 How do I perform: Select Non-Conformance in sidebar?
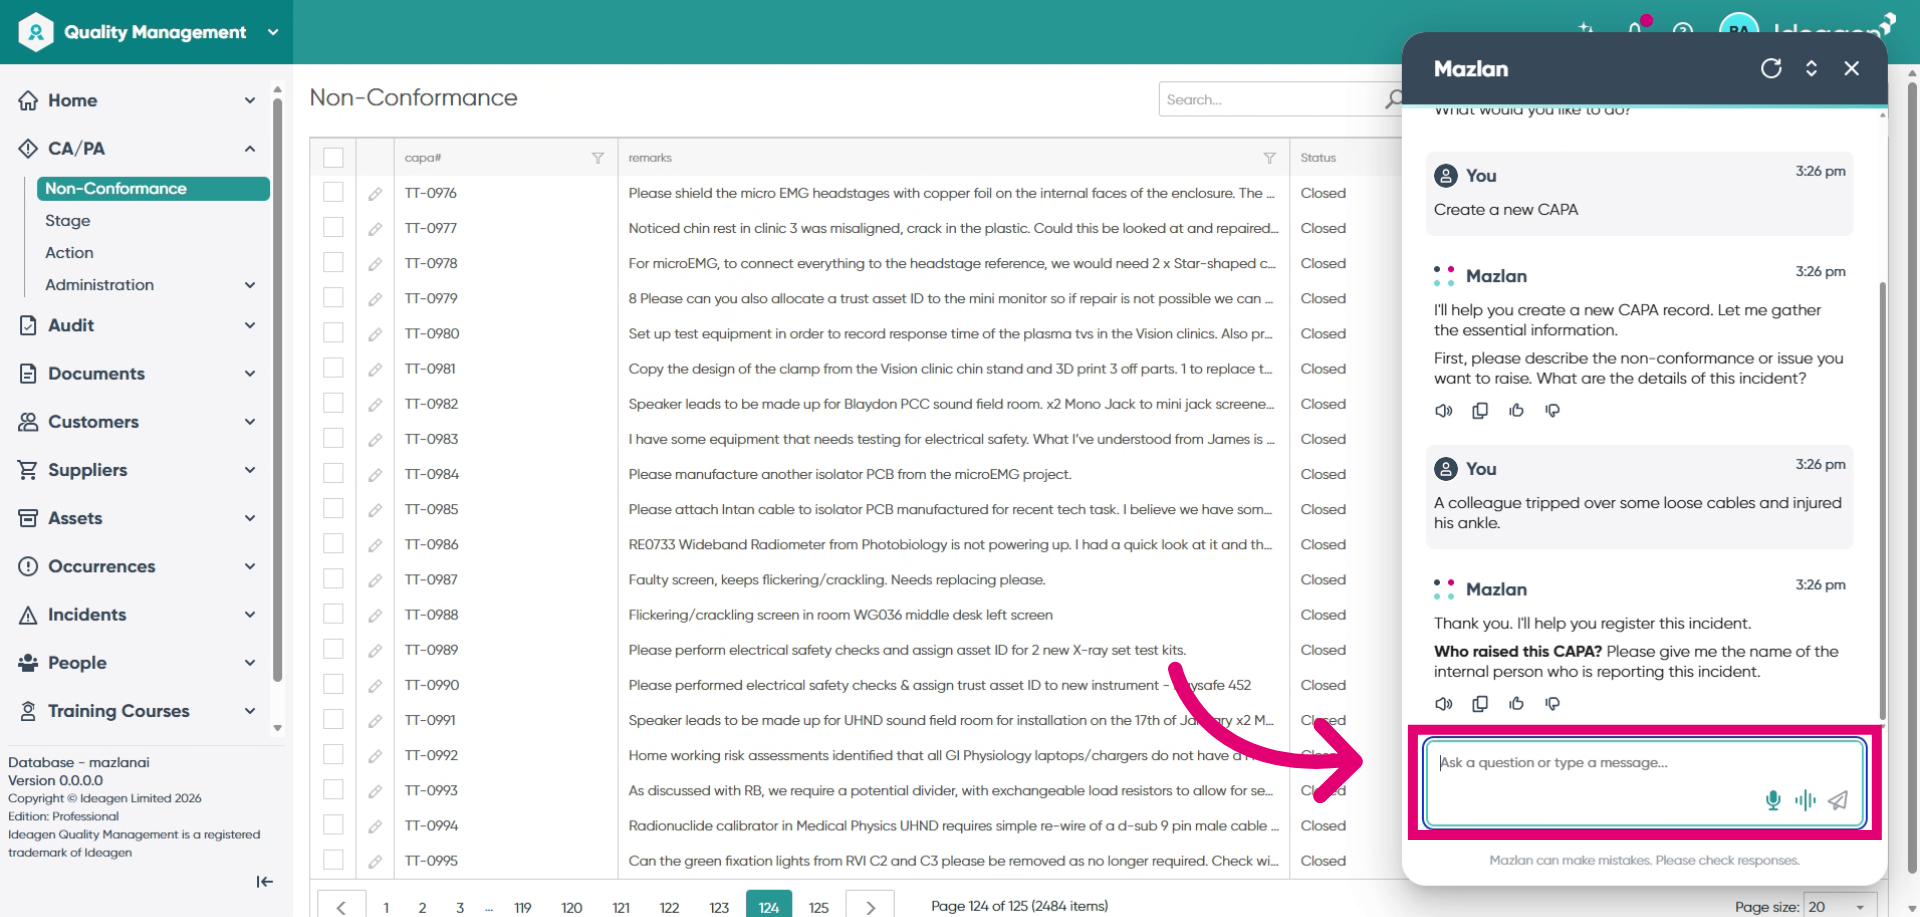pos(153,188)
